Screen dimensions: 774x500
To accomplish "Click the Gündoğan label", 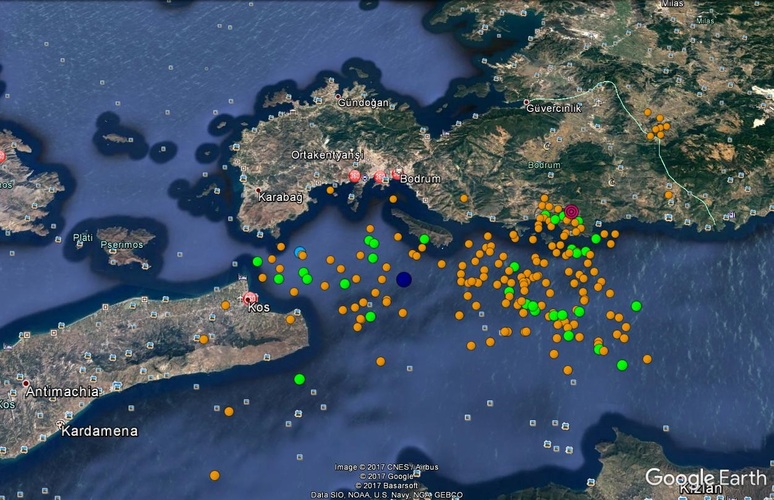I will coord(363,103).
